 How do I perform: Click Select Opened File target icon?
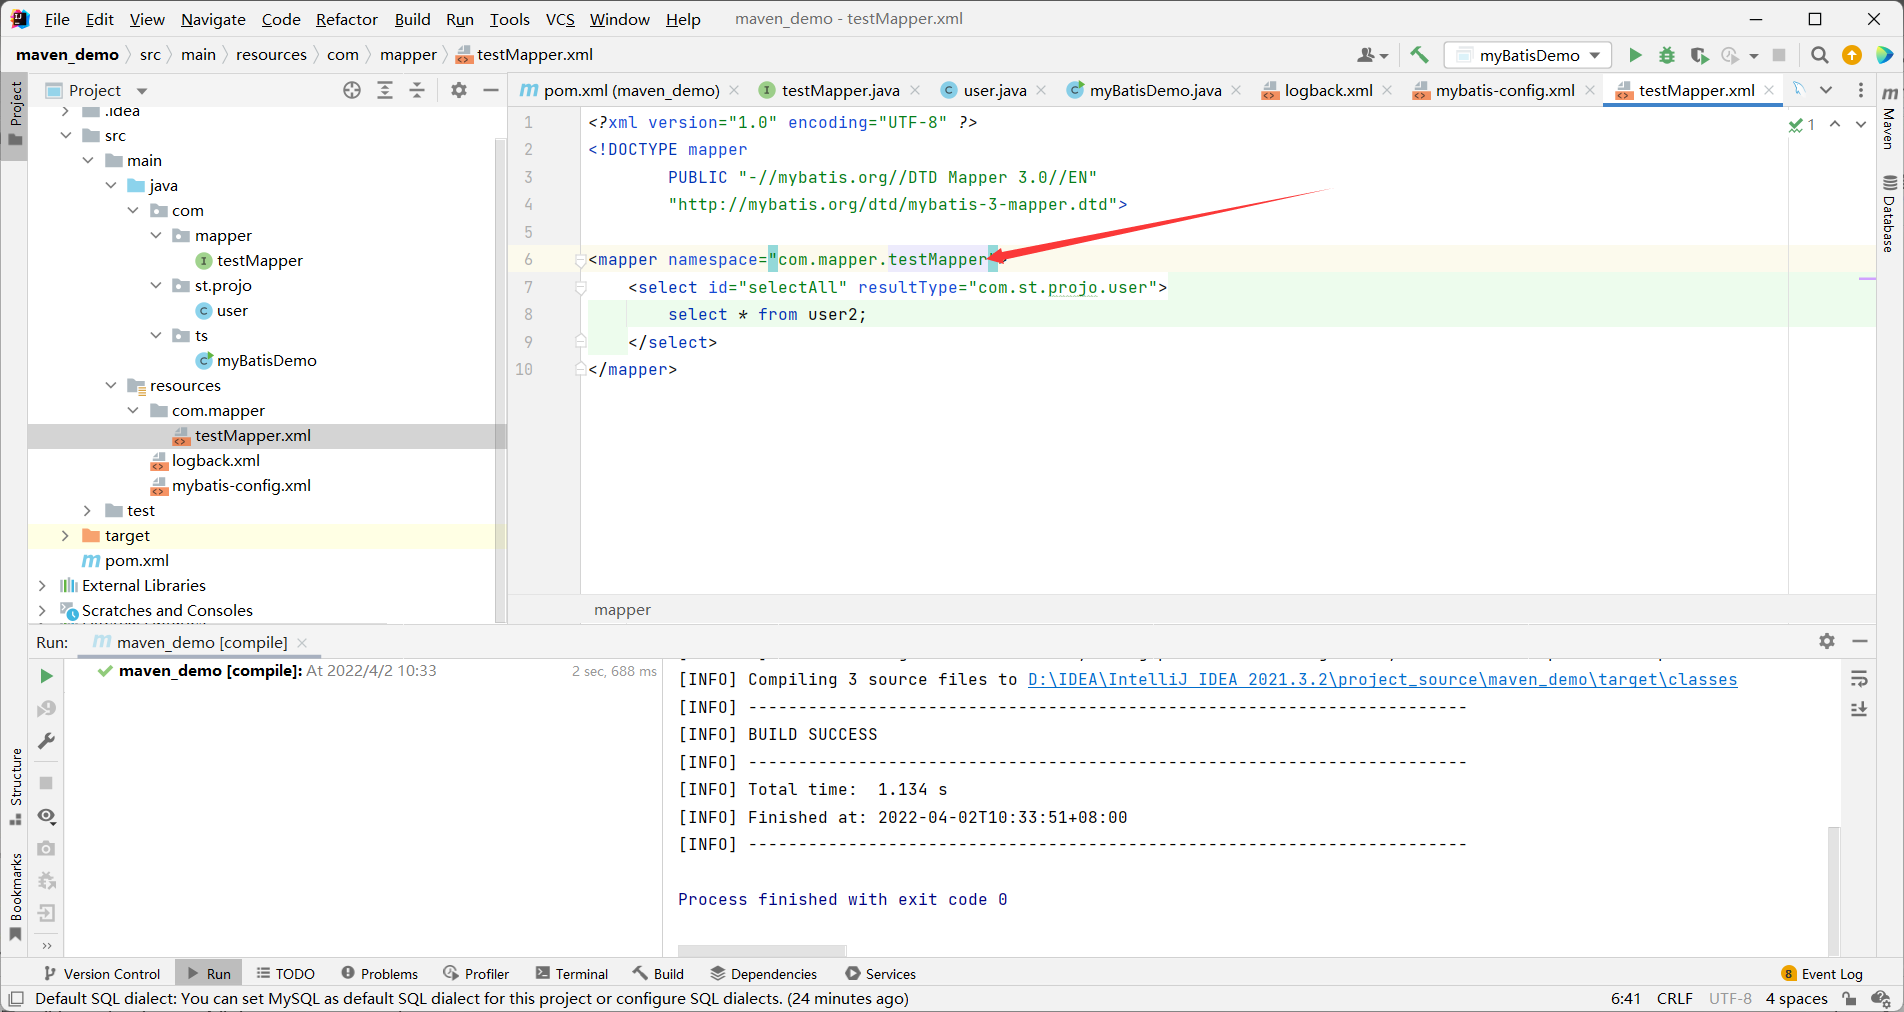(352, 90)
